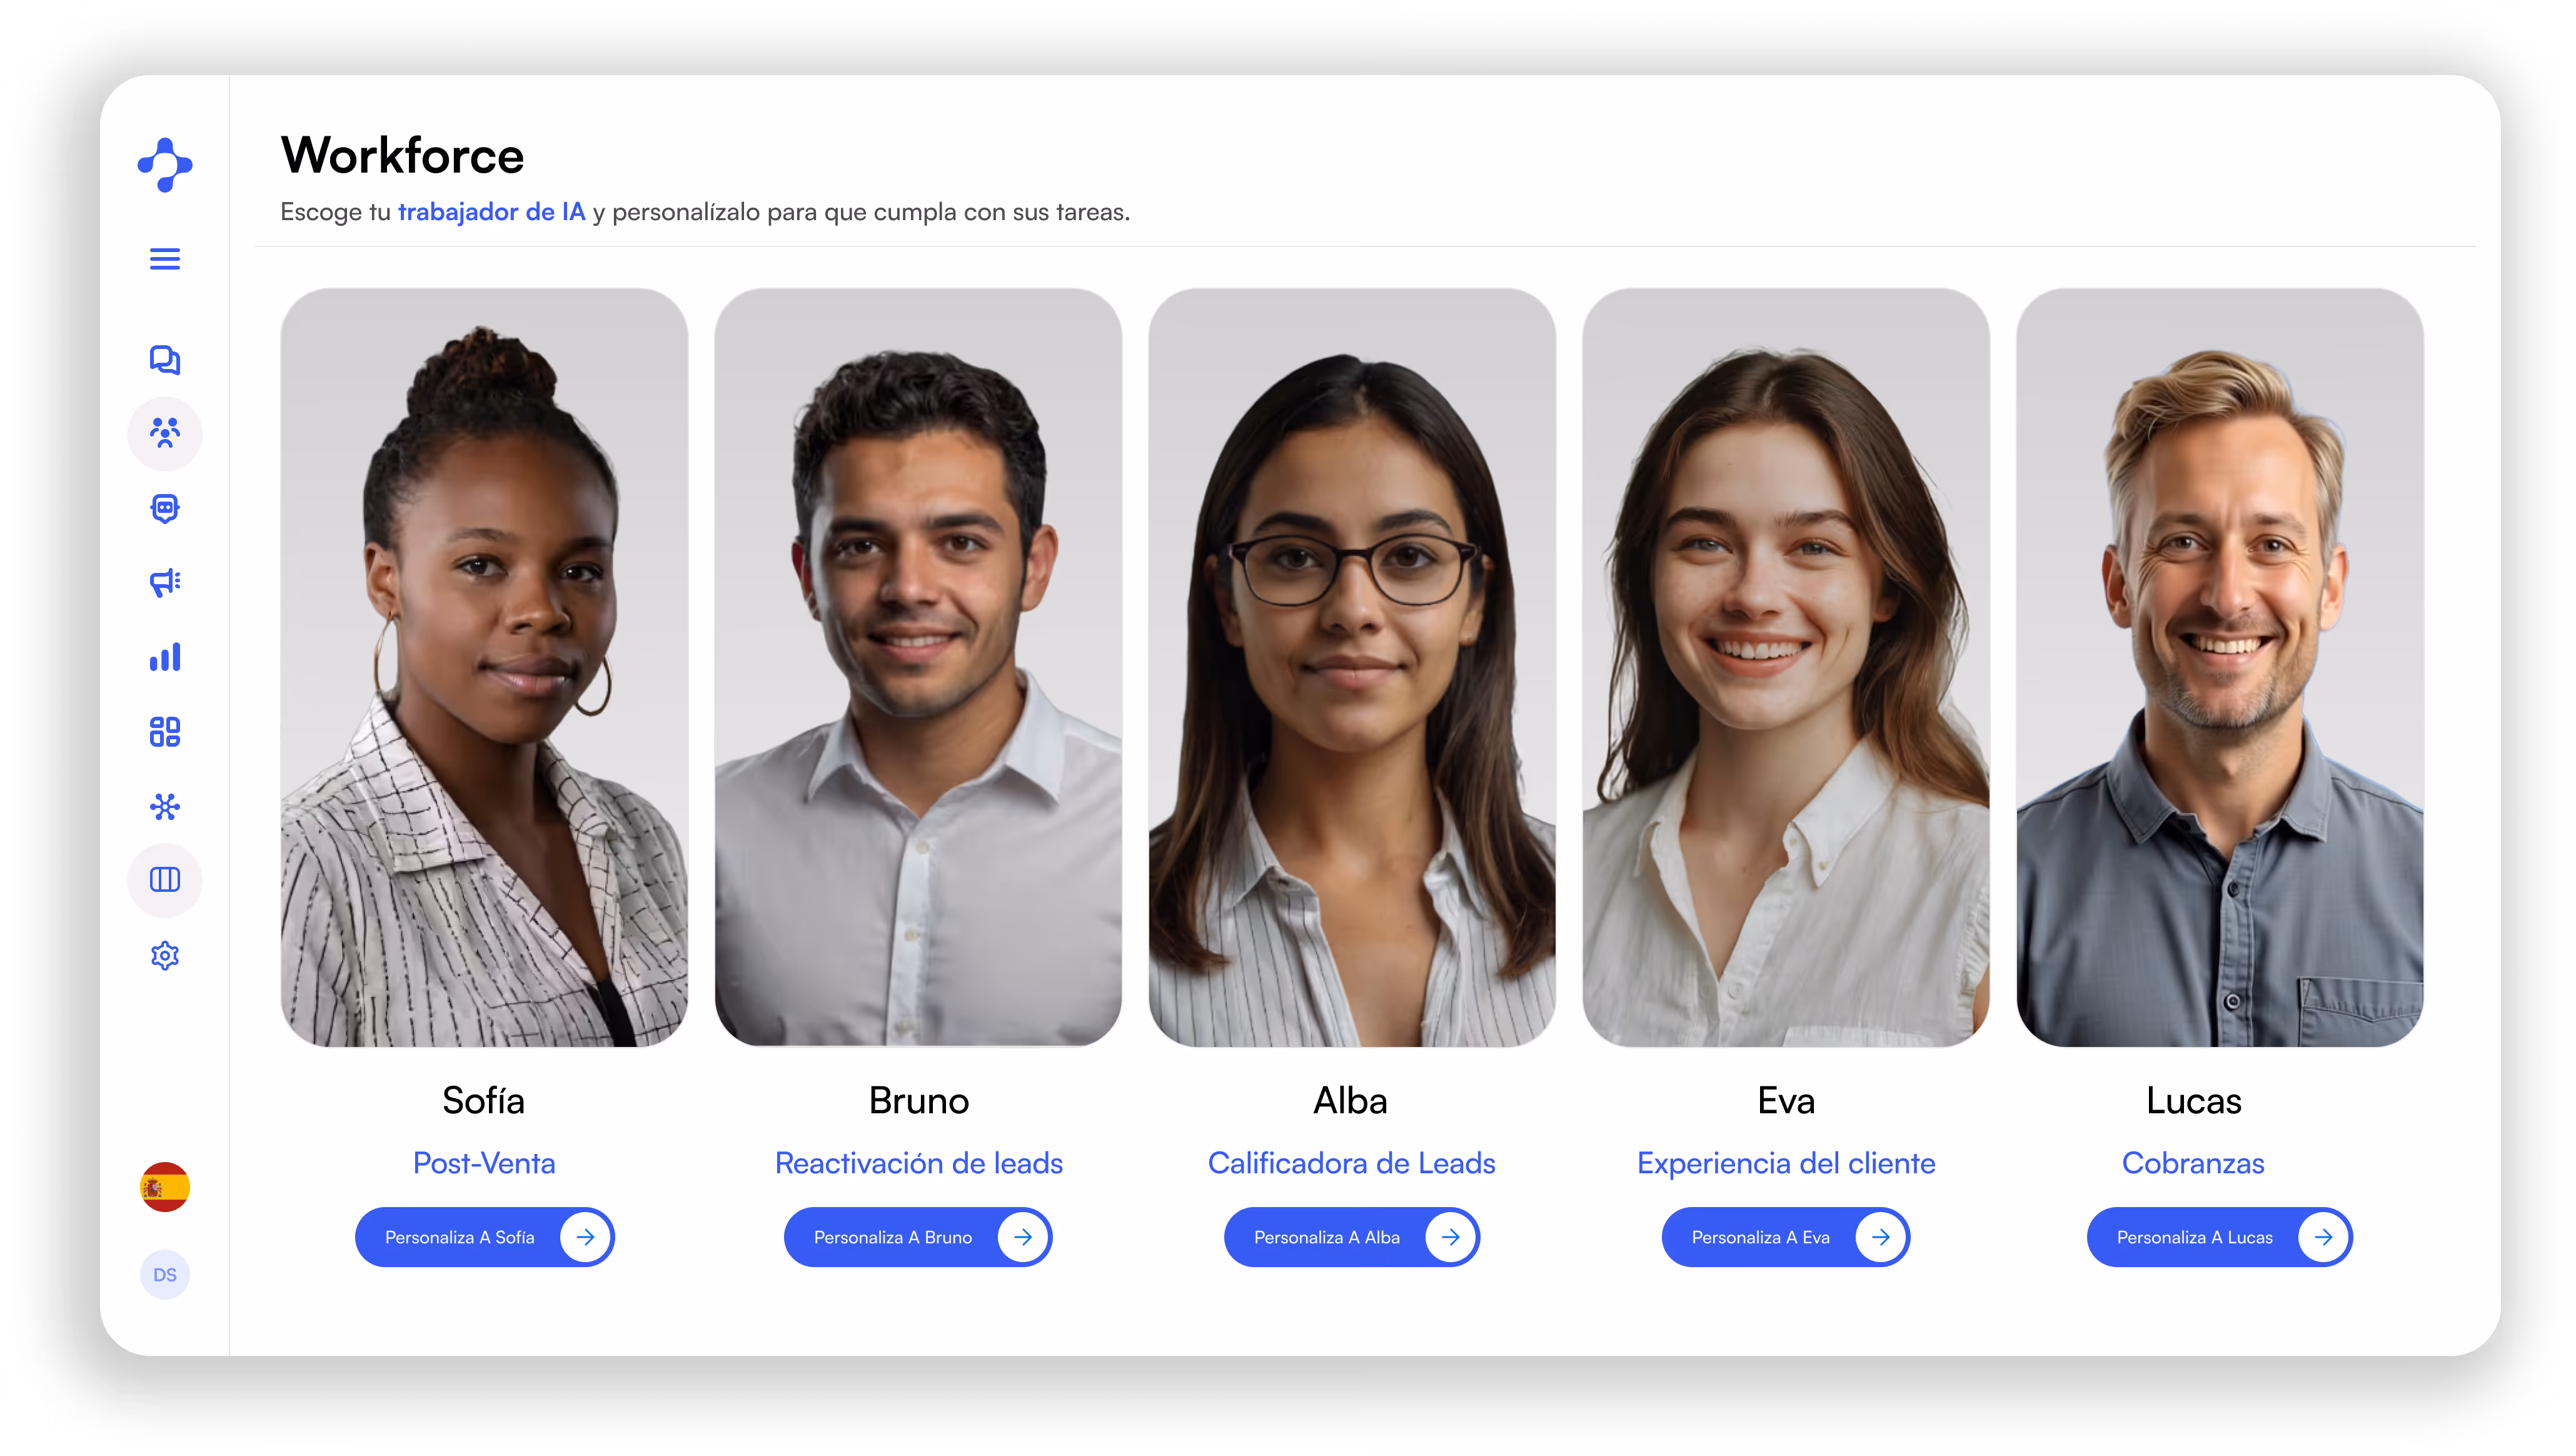Click 'Personaliza A Sofía' button

[484, 1237]
